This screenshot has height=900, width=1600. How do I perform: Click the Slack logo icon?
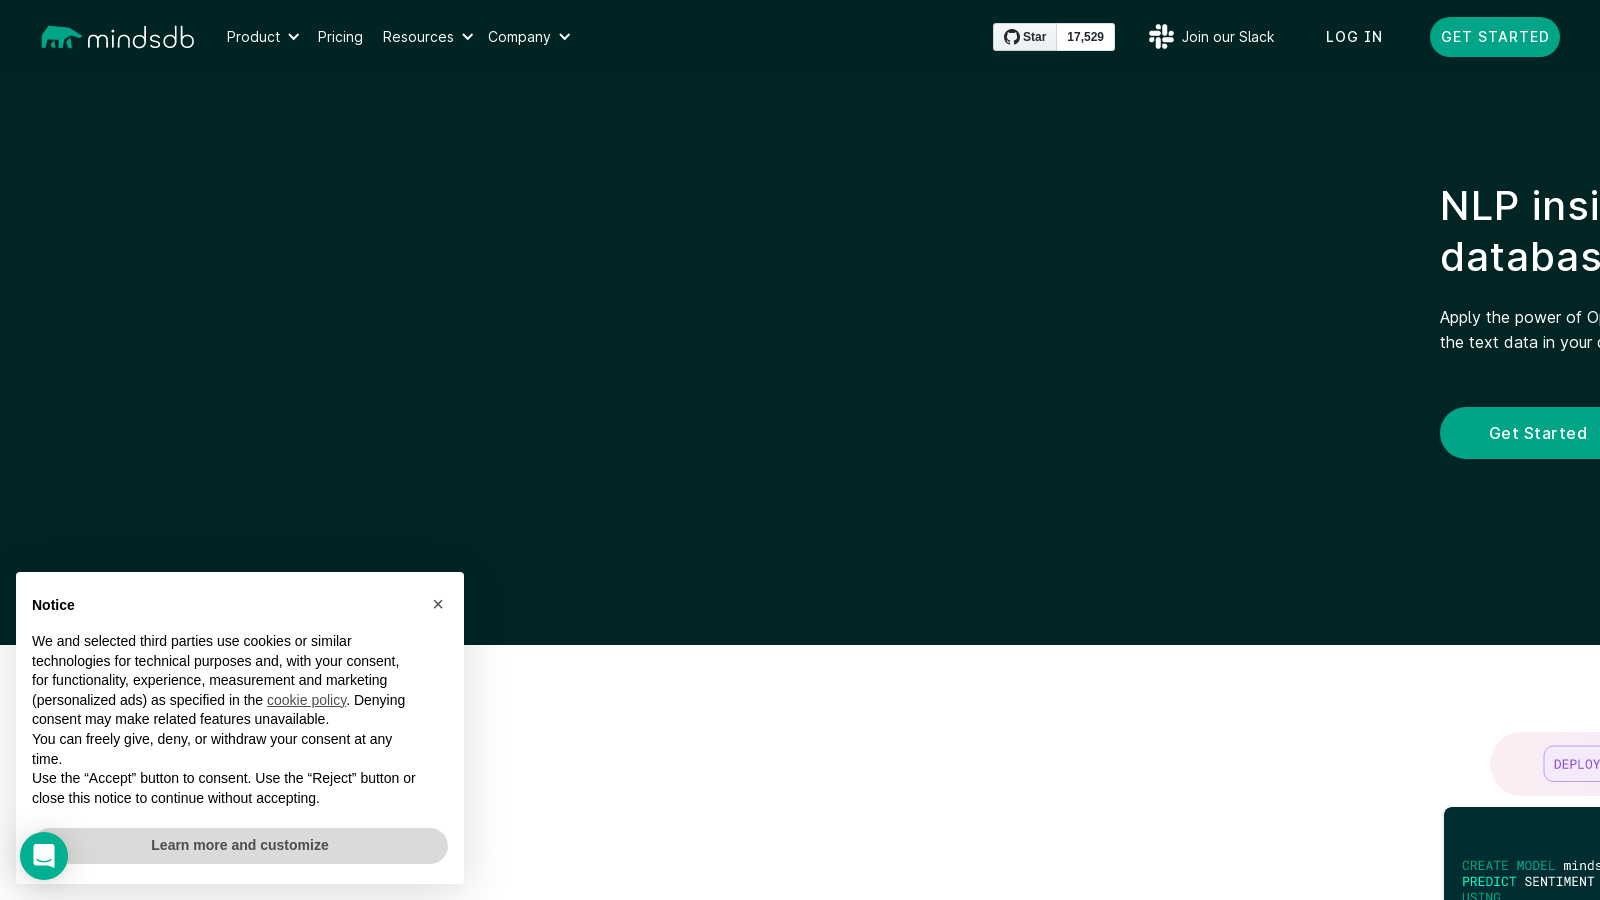click(x=1161, y=37)
